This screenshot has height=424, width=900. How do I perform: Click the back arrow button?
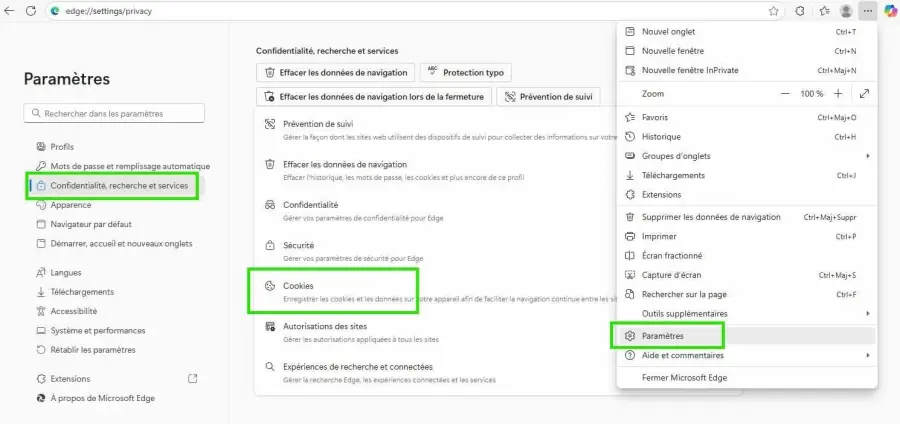click(x=10, y=11)
